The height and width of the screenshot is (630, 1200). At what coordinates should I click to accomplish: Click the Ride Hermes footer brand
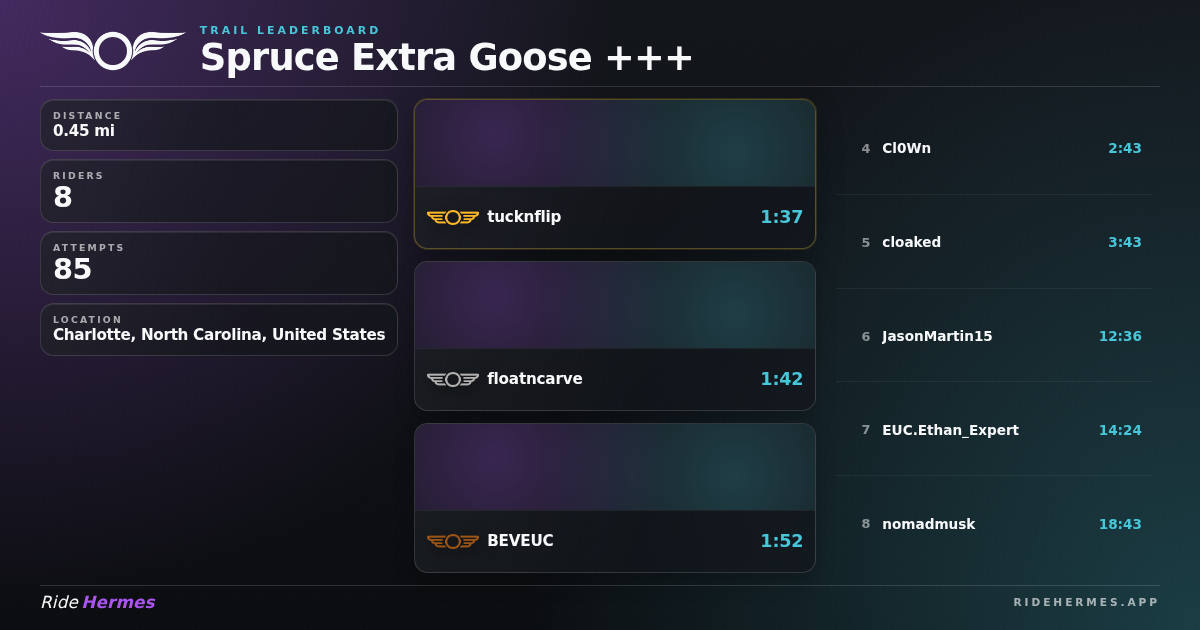tap(98, 602)
